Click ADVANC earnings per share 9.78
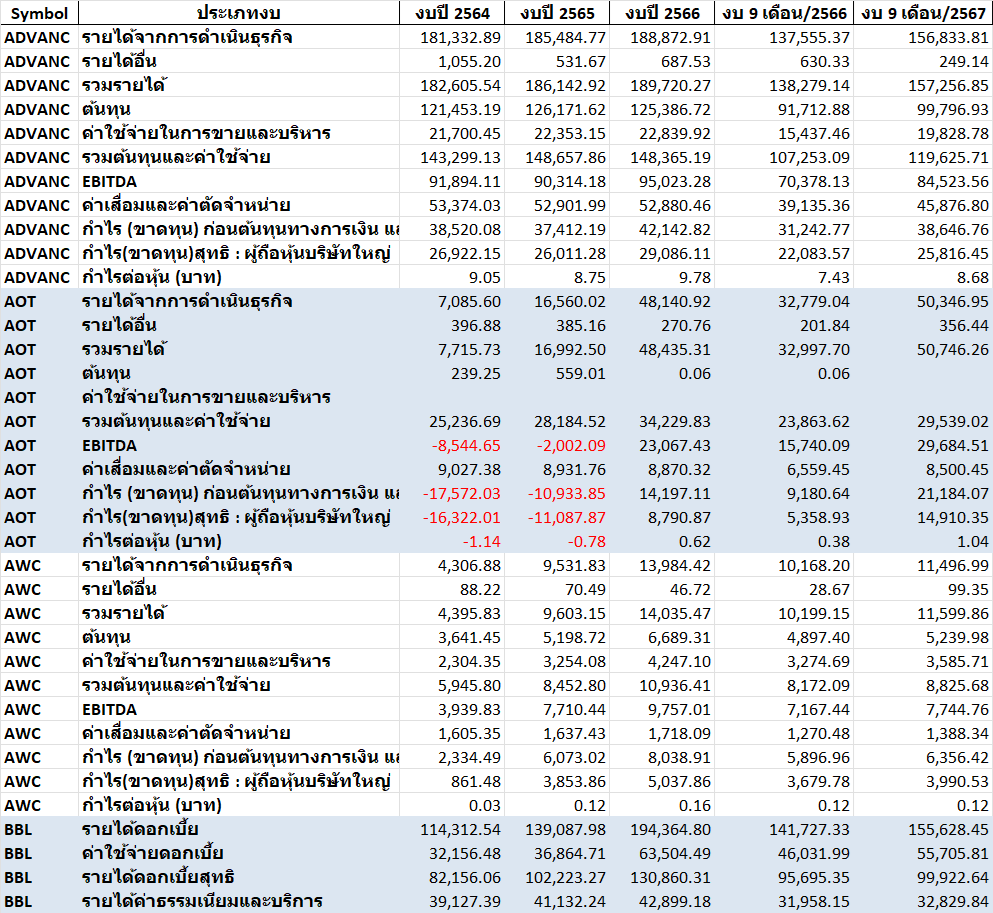993x913 pixels. click(695, 279)
